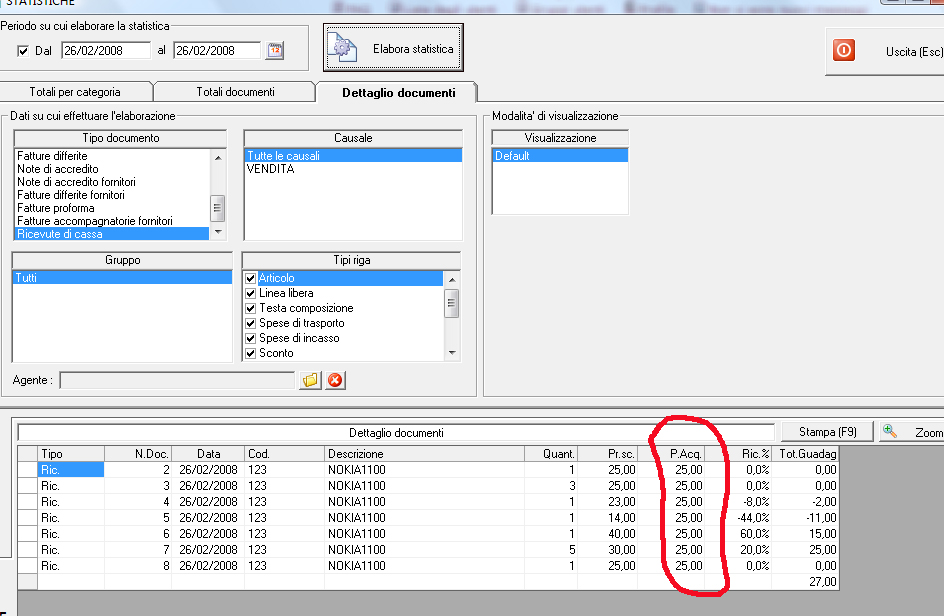This screenshot has height=616, width=944.
Task: Select Ric. cell of document 2 row
Action: pos(71,470)
